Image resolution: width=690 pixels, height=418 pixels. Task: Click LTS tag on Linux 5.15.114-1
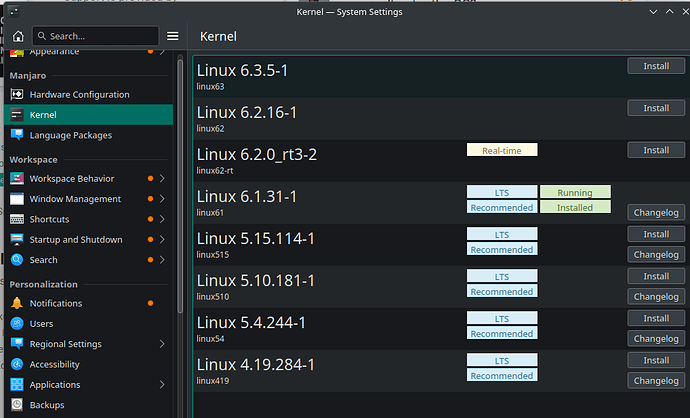[502, 234]
